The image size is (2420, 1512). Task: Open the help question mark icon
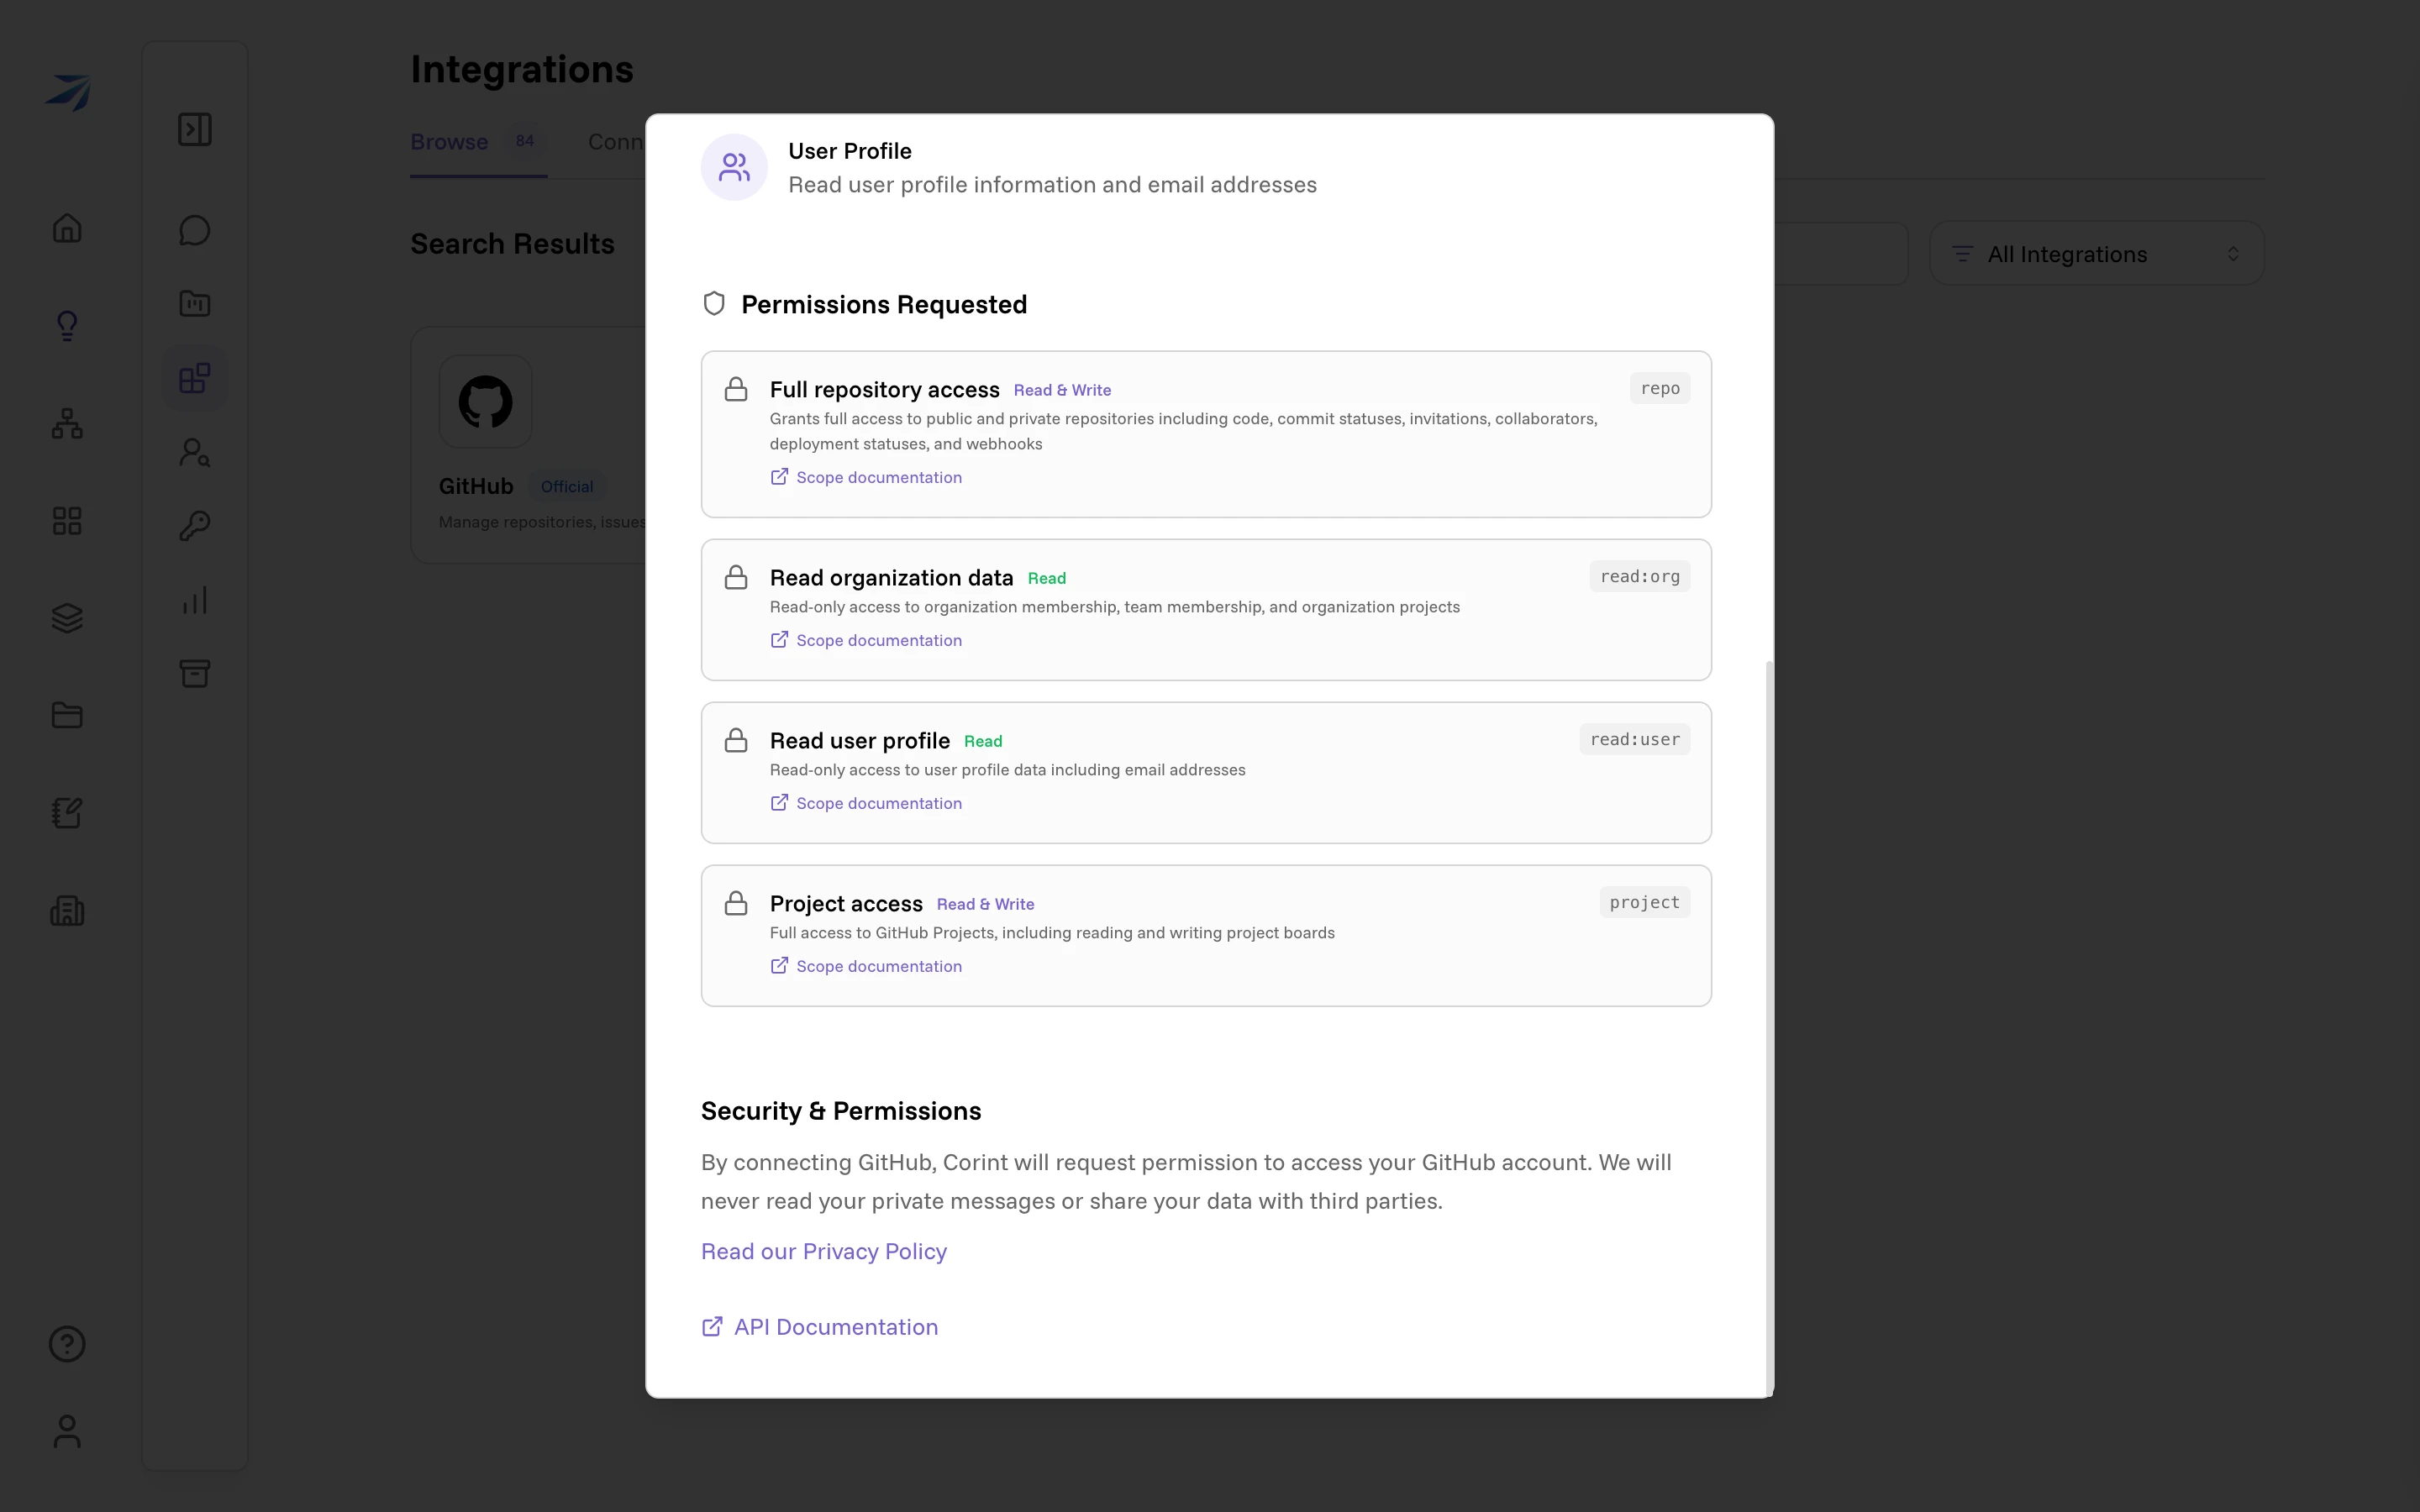click(x=67, y=1344)
